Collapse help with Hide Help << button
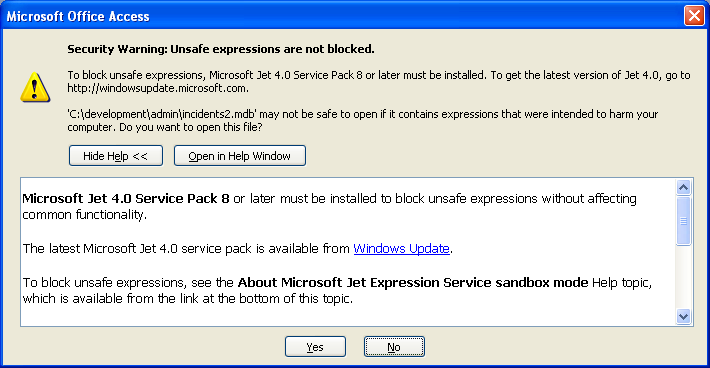The image size is (710, 368). pos(116,156)
